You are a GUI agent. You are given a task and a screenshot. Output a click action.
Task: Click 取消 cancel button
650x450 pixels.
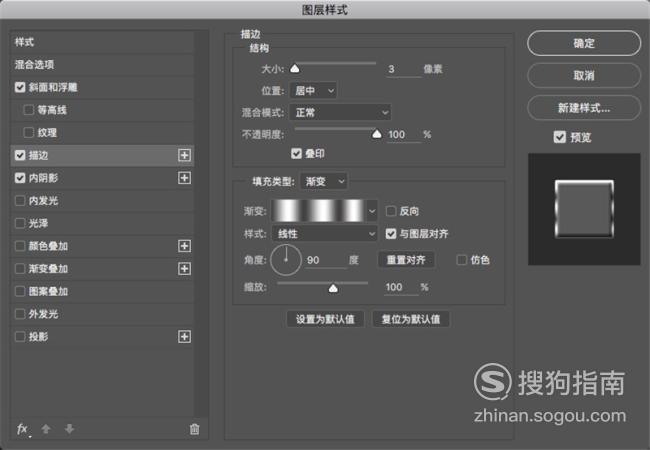[584, 75]
